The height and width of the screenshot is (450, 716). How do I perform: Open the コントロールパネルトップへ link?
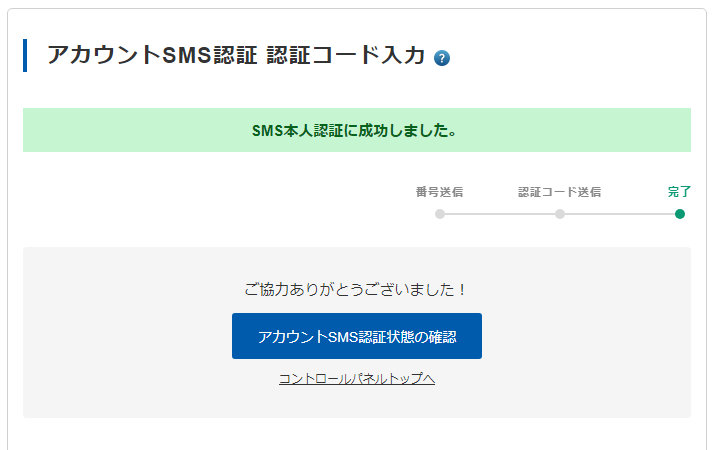tap(356, 379)
